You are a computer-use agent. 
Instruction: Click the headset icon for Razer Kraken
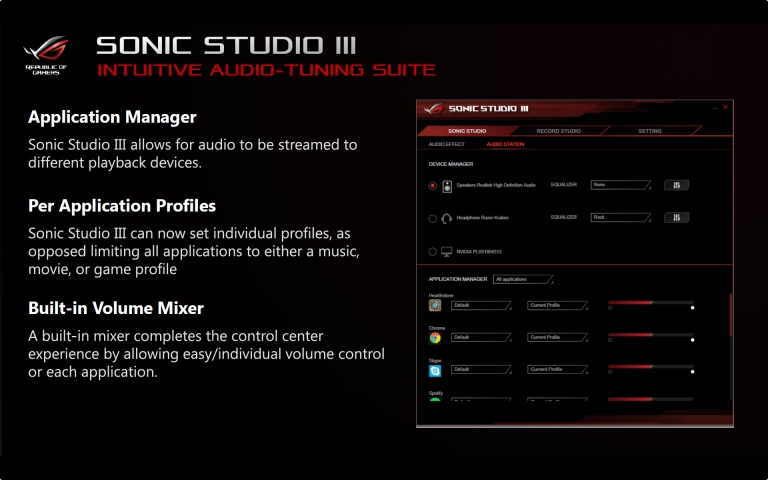[446, 218]
